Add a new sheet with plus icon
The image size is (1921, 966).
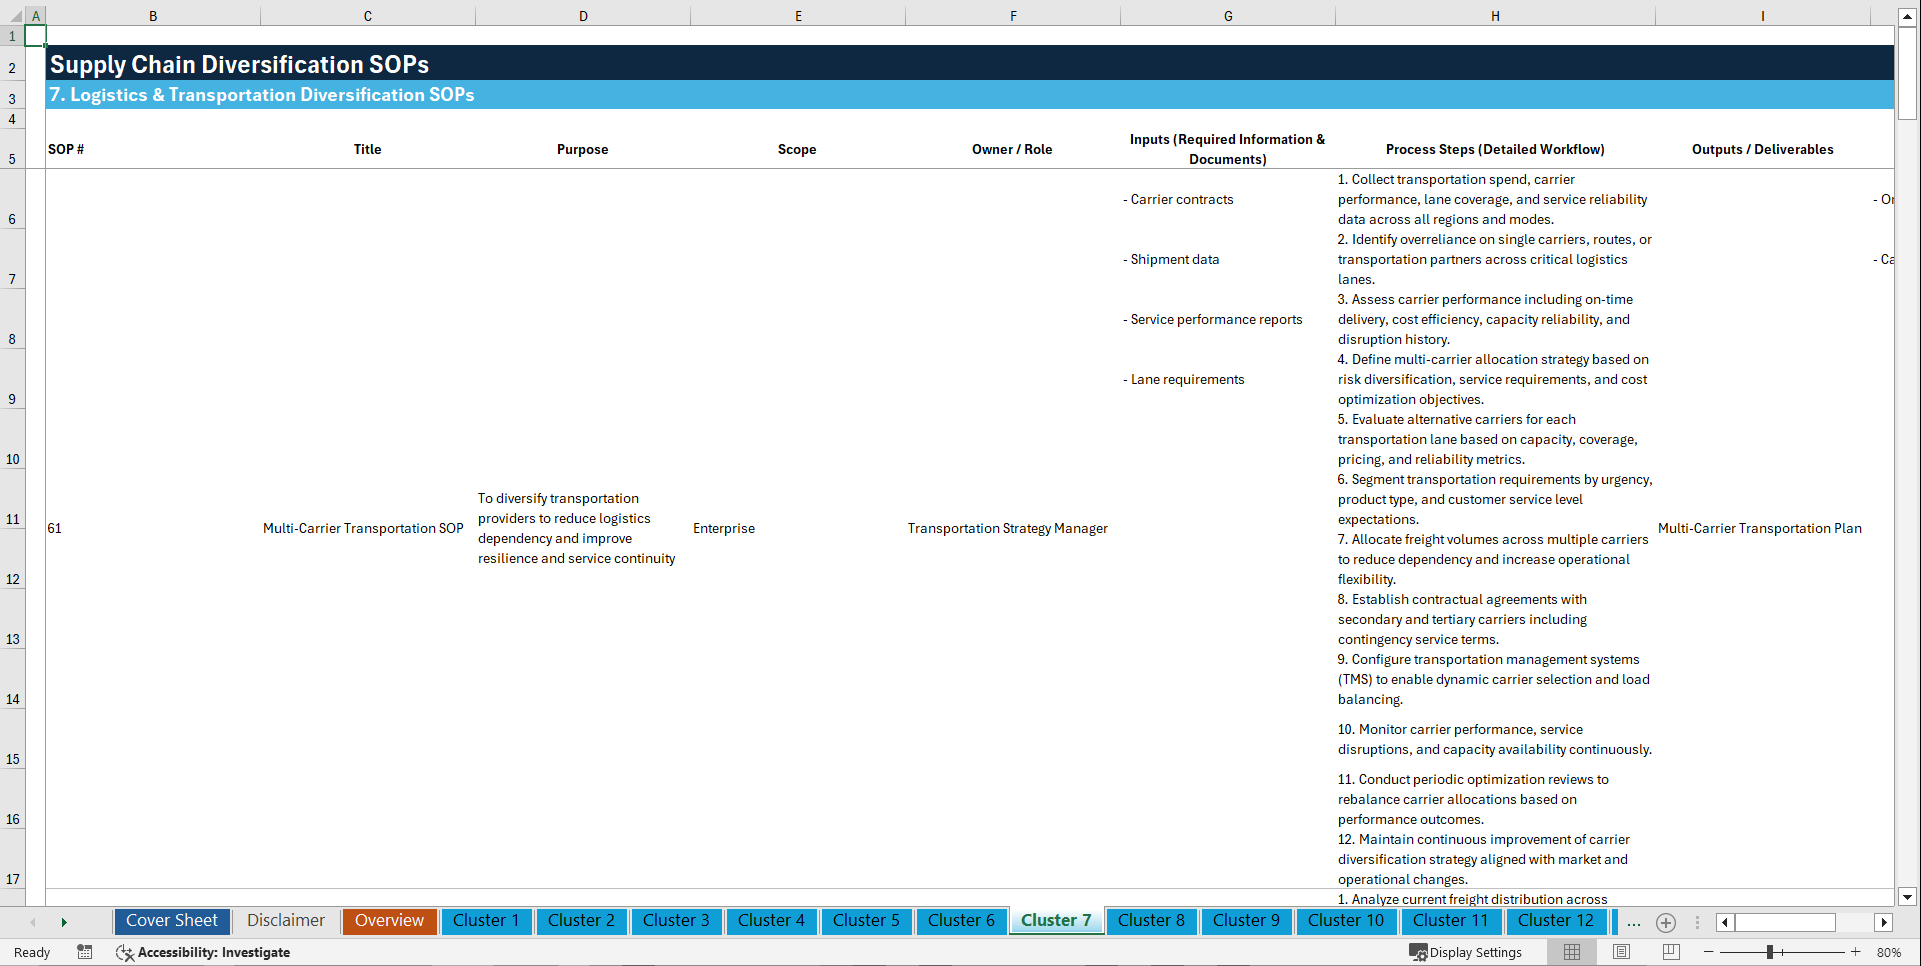[x=1666, y=922]
